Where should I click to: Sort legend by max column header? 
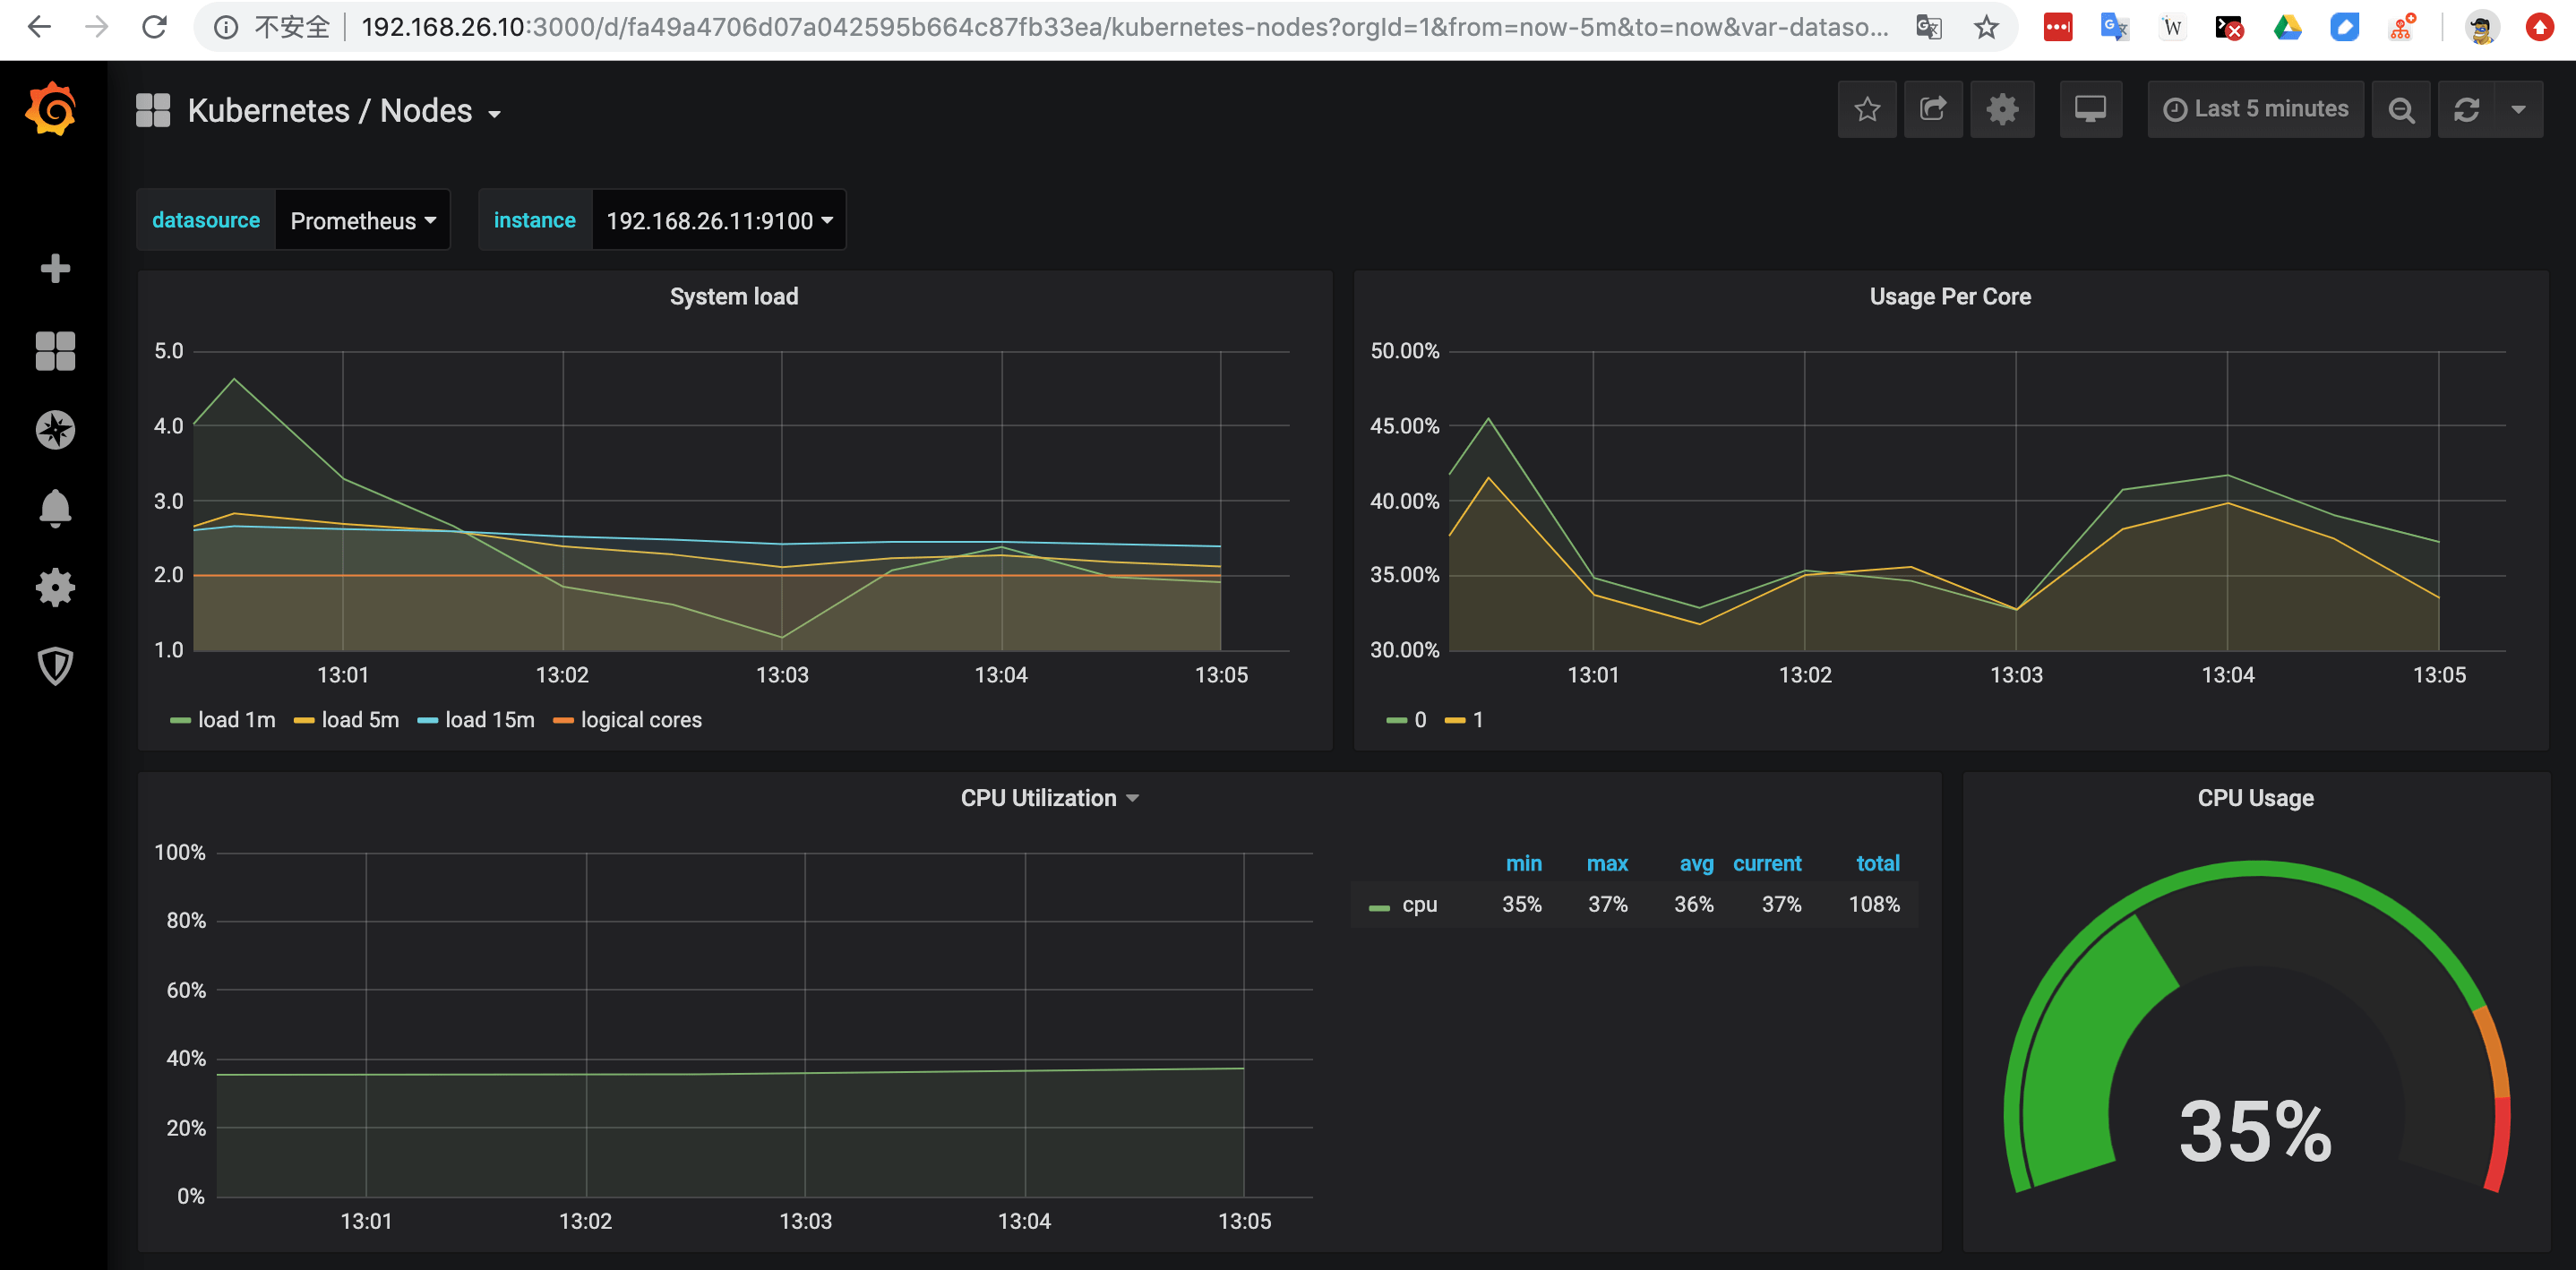tap(1606, 863)
